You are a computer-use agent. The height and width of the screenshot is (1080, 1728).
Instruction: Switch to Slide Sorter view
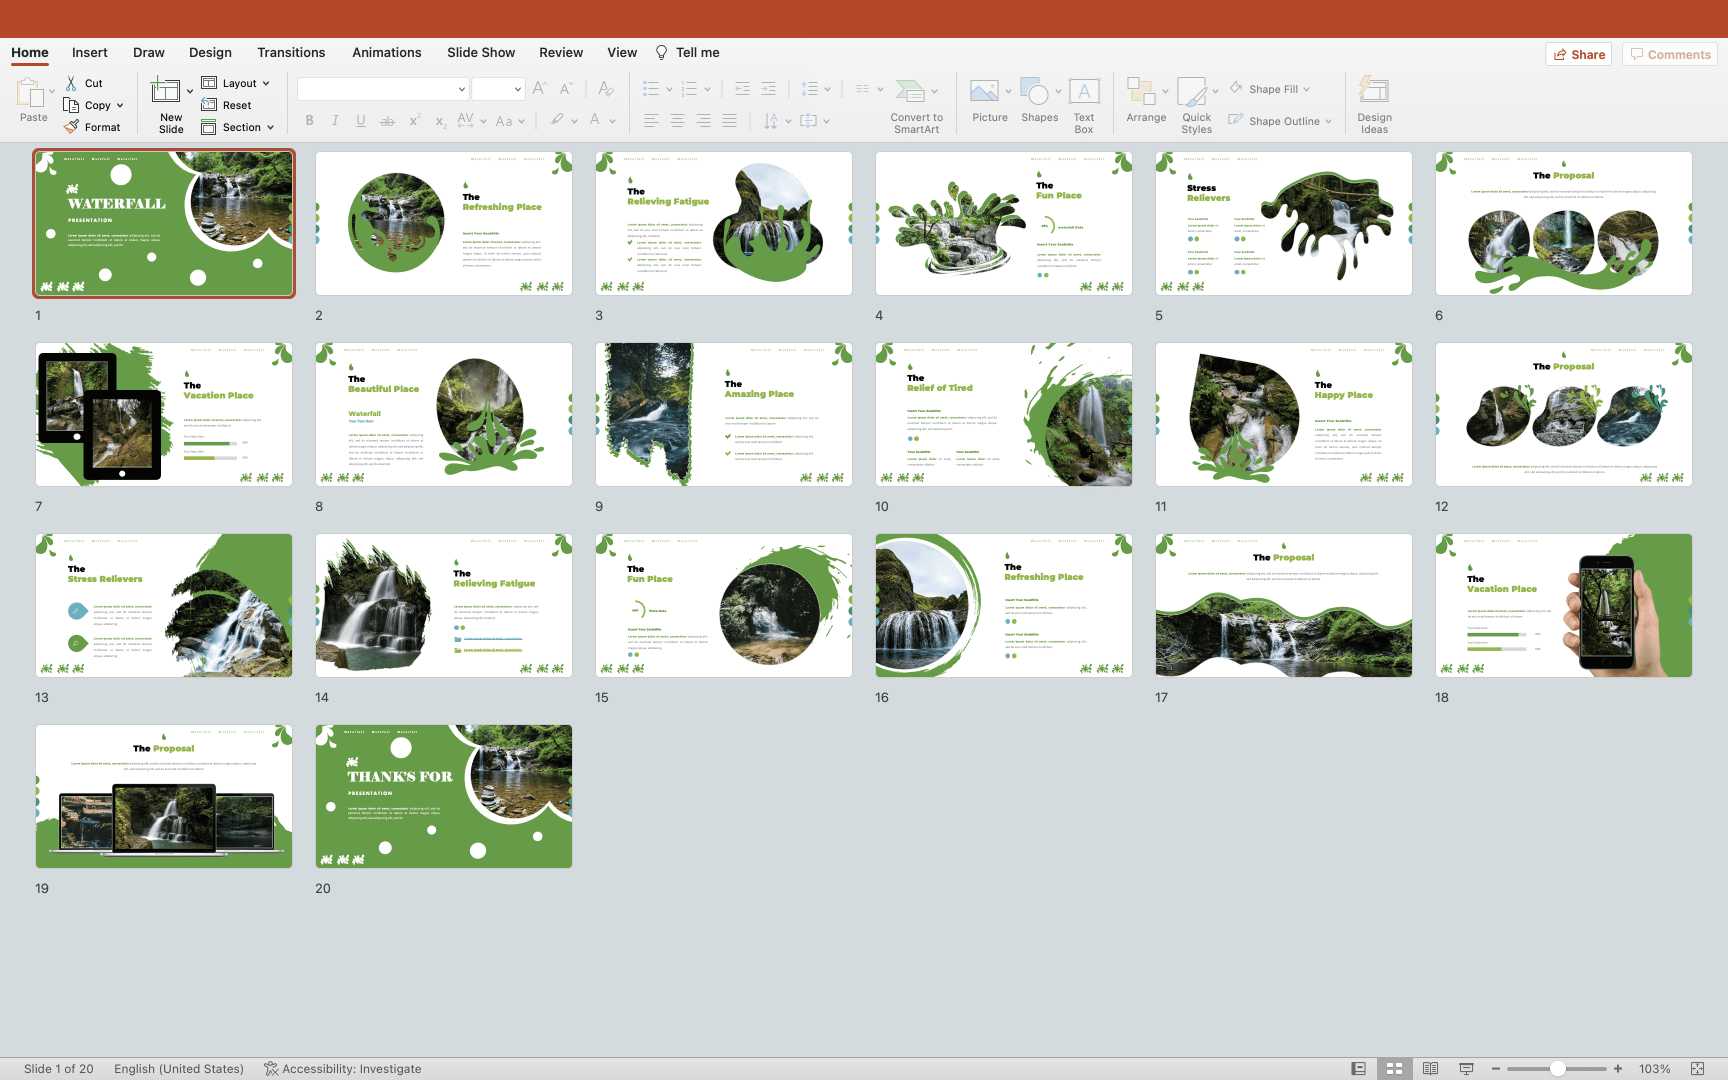[x=1394, y=1069]
